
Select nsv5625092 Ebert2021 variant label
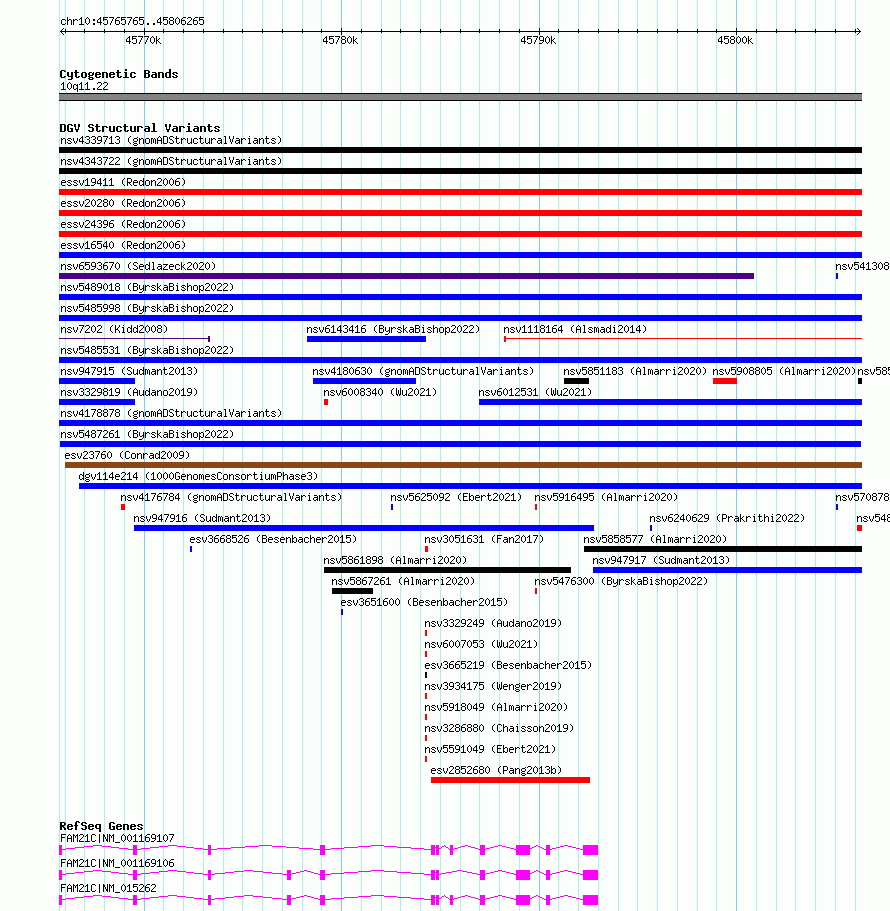(456, 497)
